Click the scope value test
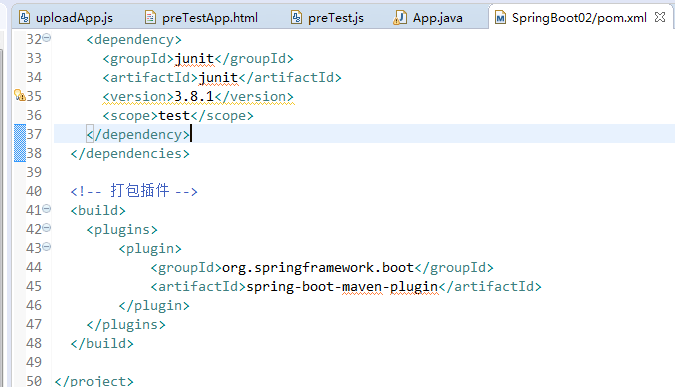675x387 pixels. click(174, 115)
